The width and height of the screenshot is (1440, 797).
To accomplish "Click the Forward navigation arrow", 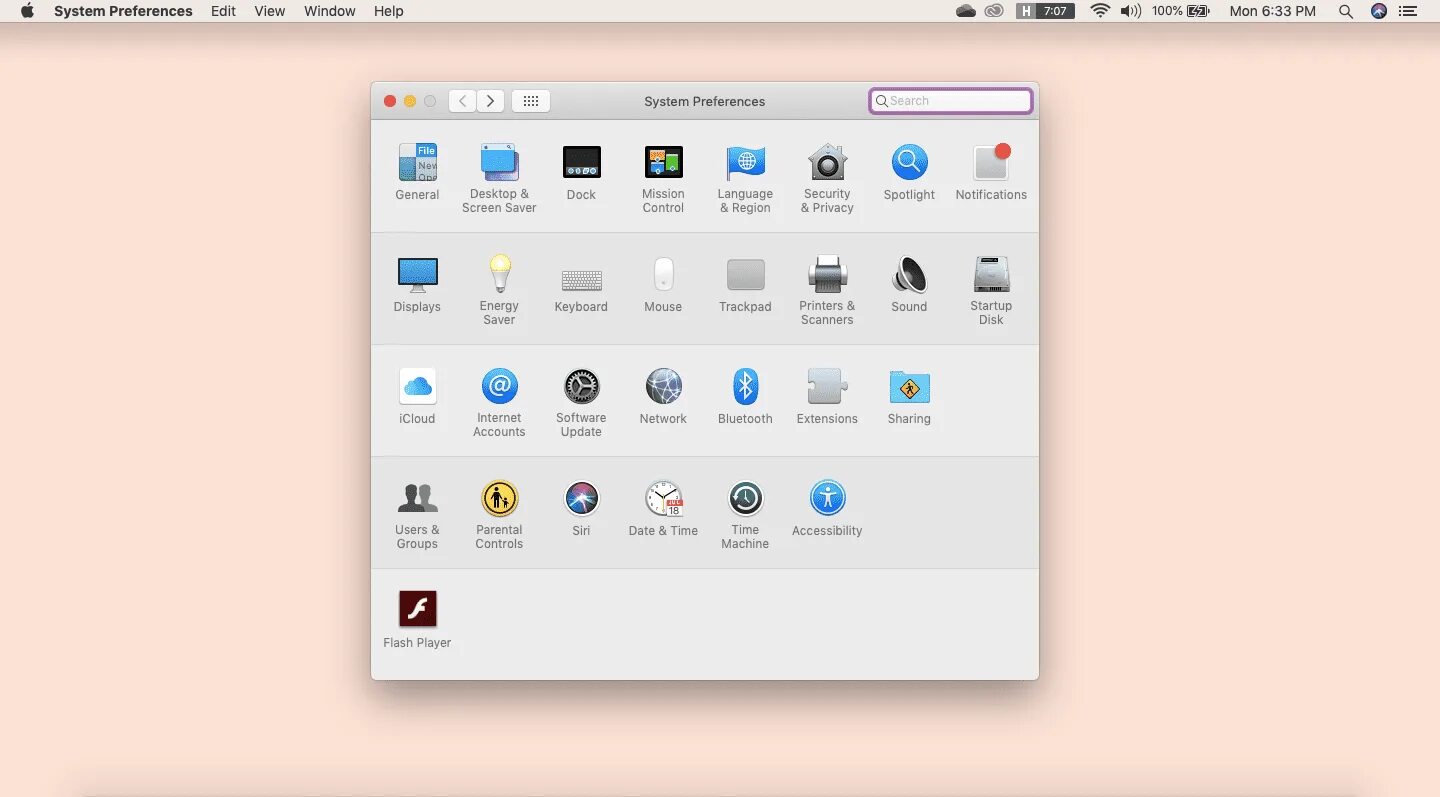I will [x=490, y=101].
